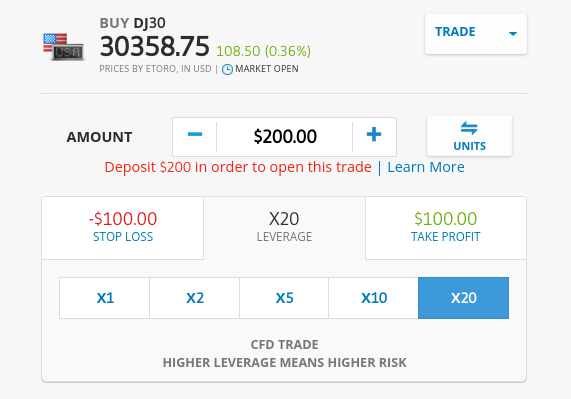The height and width of the screenshot is (399, 571).
Task: Click the DJ30 instrument name
Action: coord(149,23)
